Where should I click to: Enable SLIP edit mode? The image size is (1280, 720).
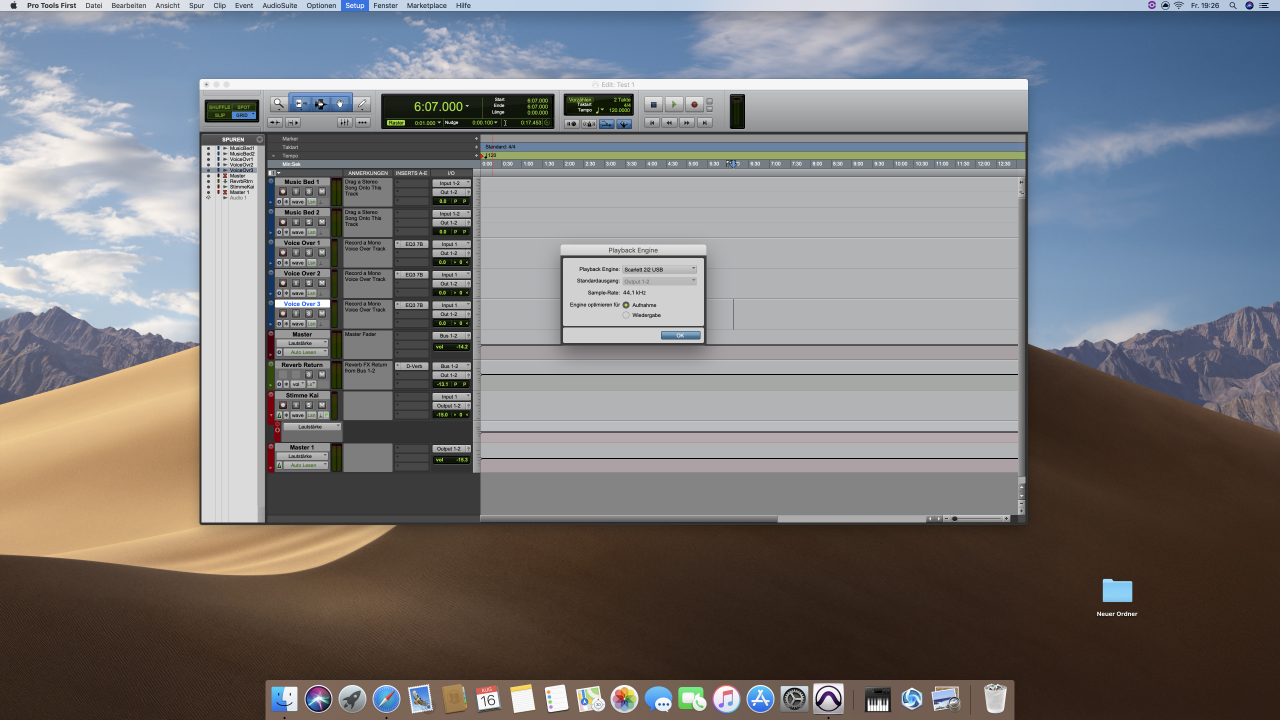(219, 115)
